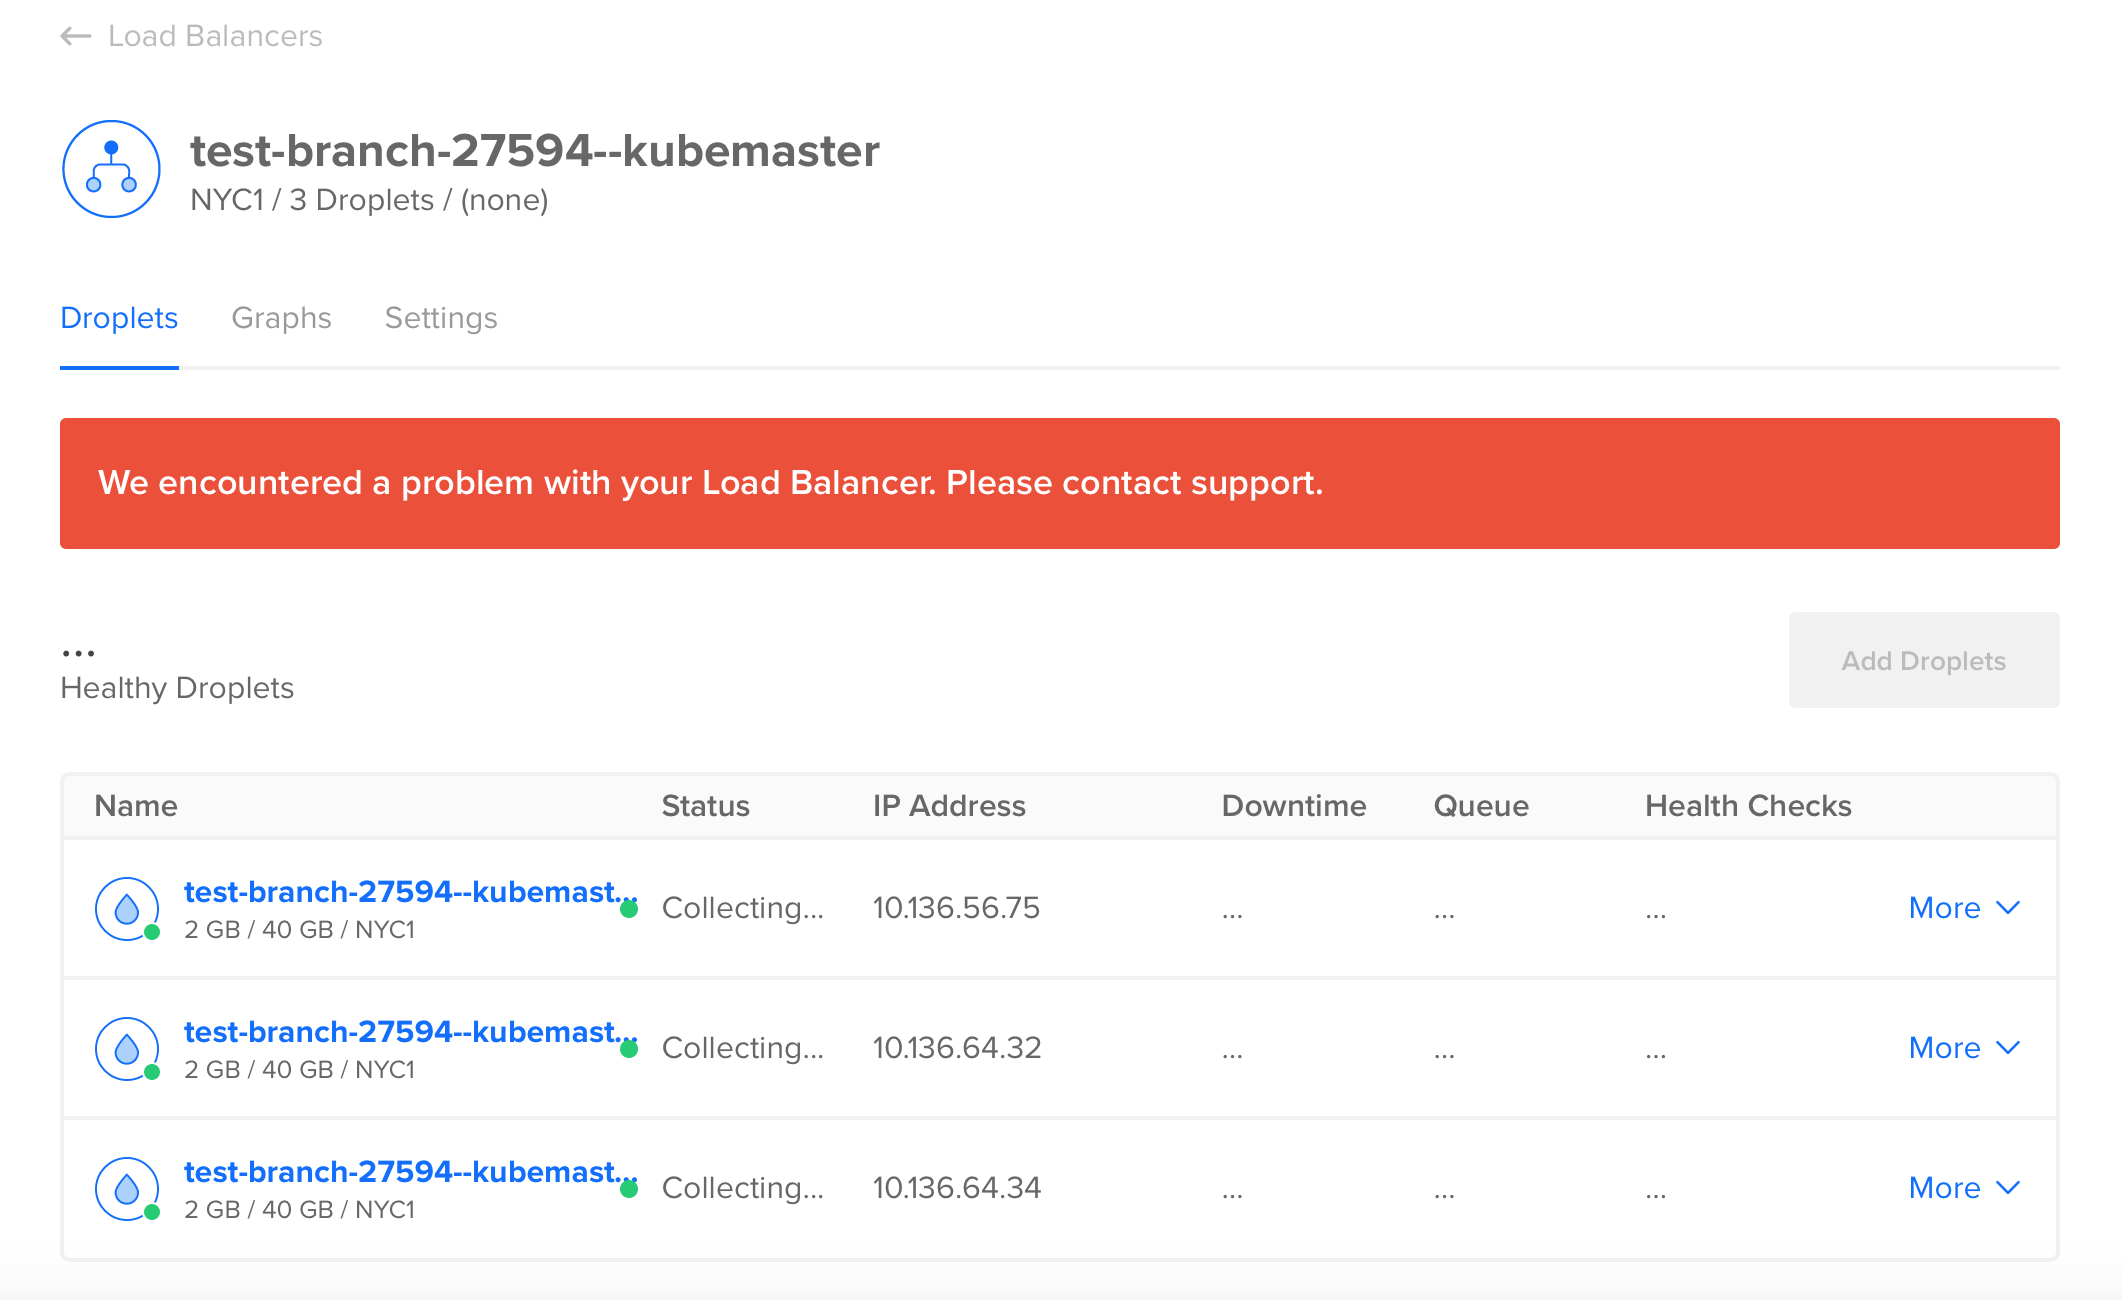Click the Health Checks column header
The width and height of the screenshot is (2122, 1300).
pyautogui.click(x=1748, y=806)
